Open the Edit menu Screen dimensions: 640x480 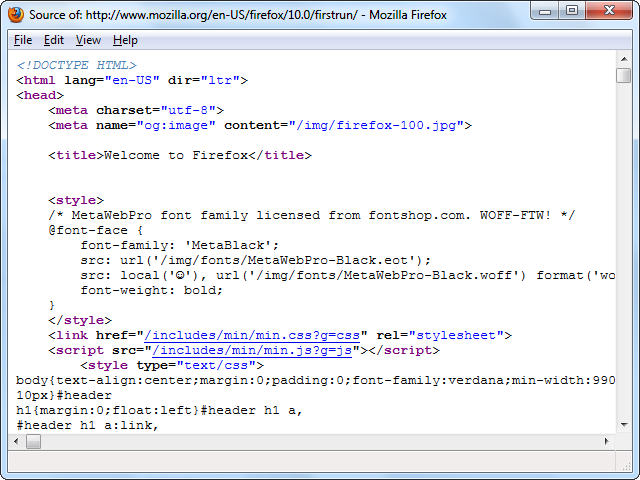(54, 40)
